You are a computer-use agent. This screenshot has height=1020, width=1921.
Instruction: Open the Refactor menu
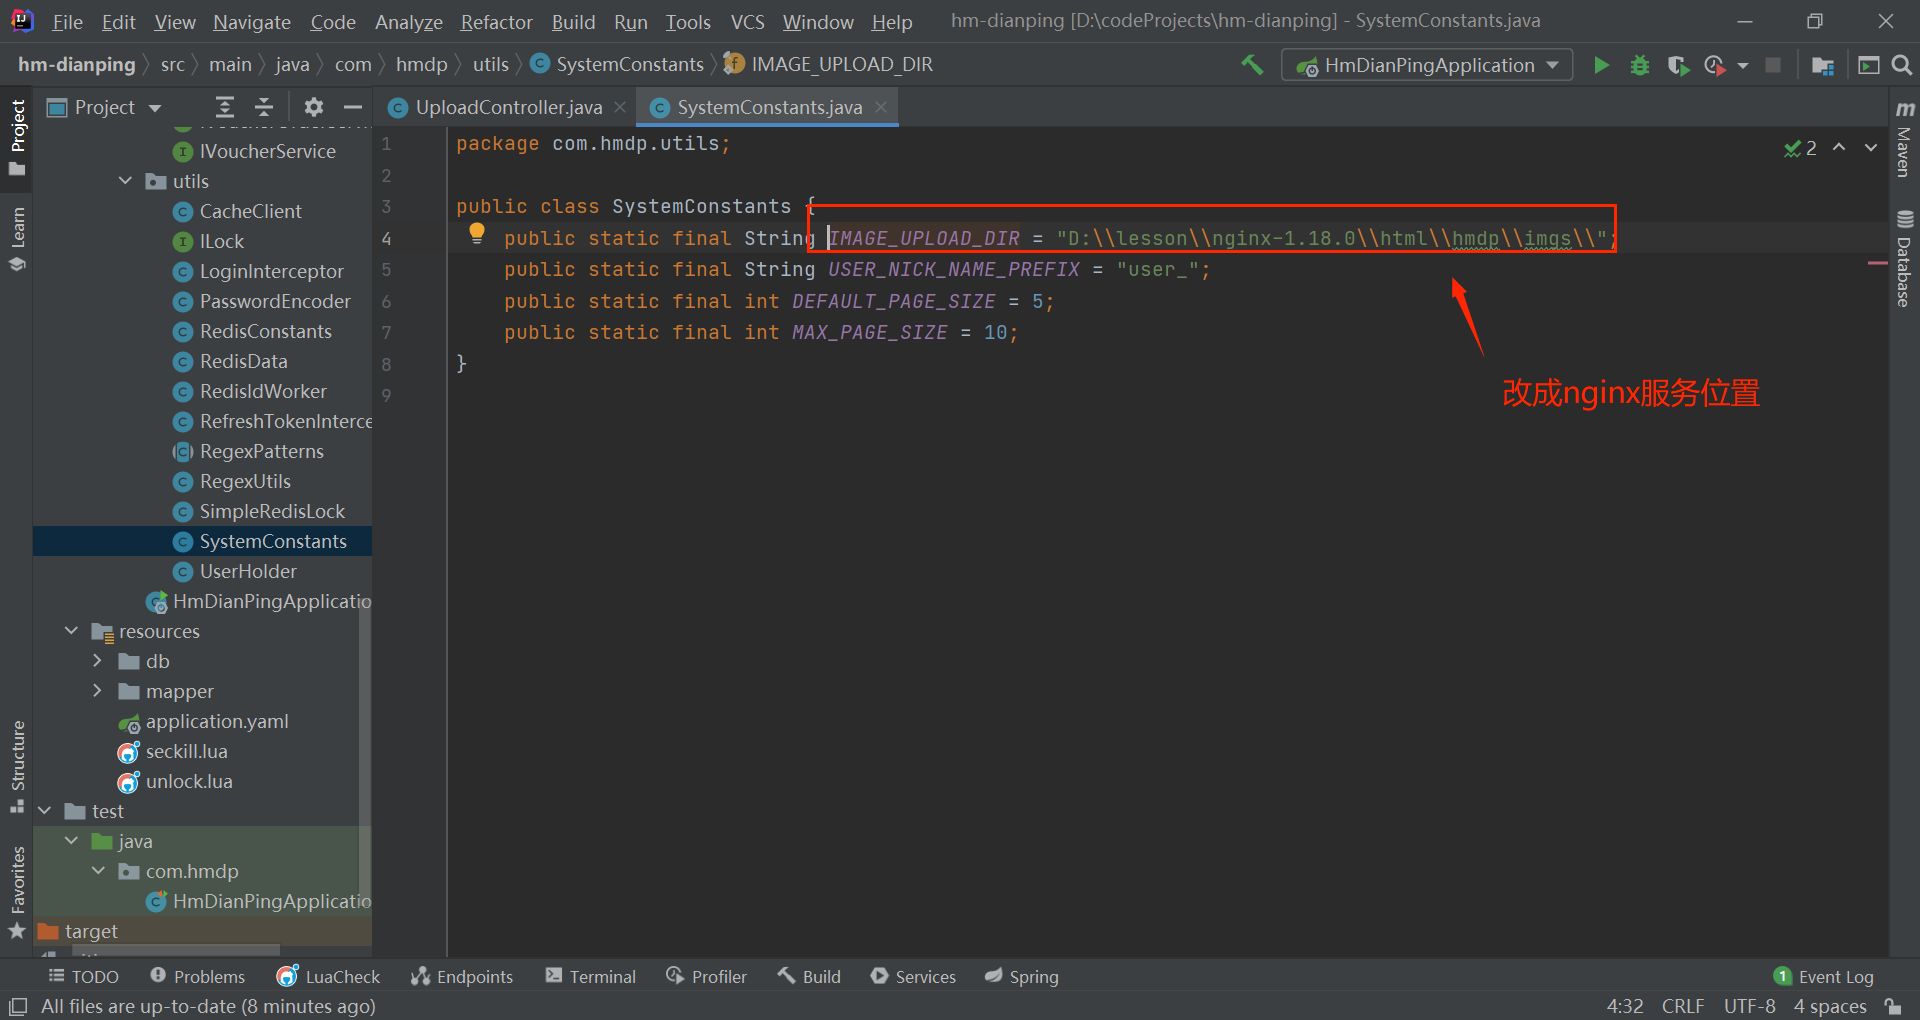point(496,22)
